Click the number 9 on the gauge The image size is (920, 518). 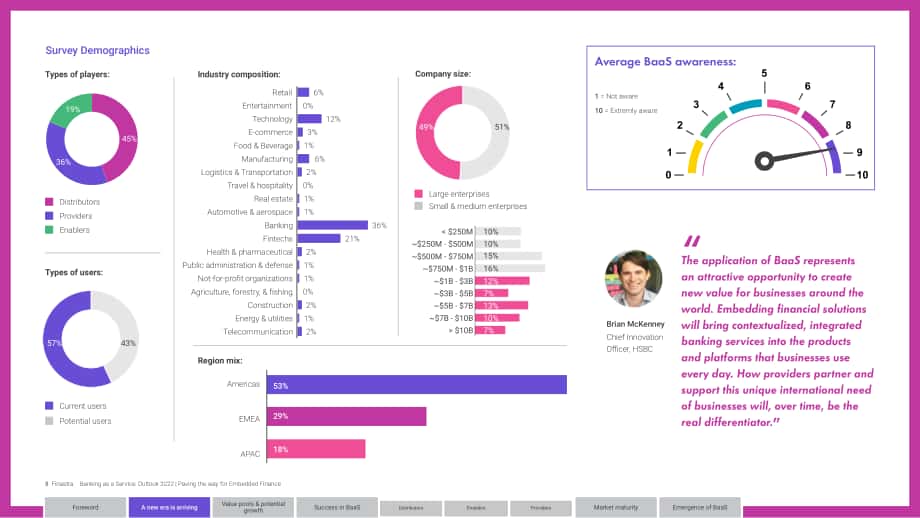coord(859,153)
